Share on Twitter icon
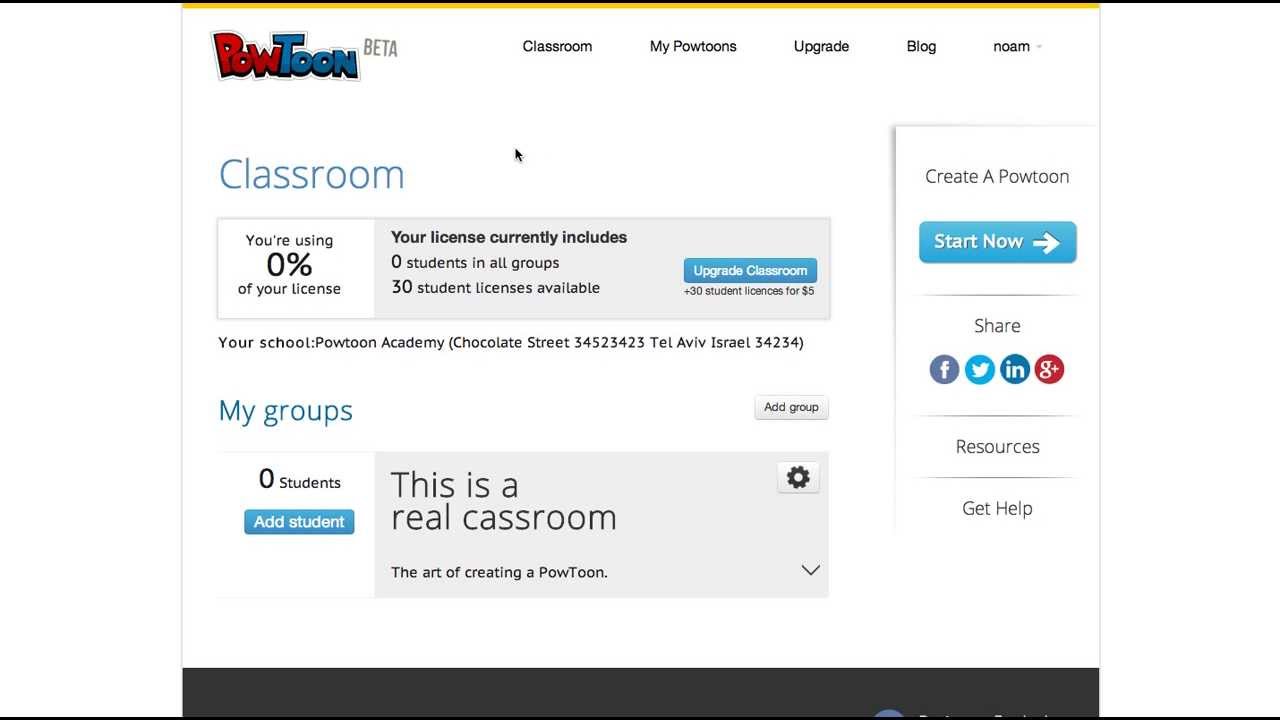The height and width of the screenshot is (720, 1280). point(980,370)
